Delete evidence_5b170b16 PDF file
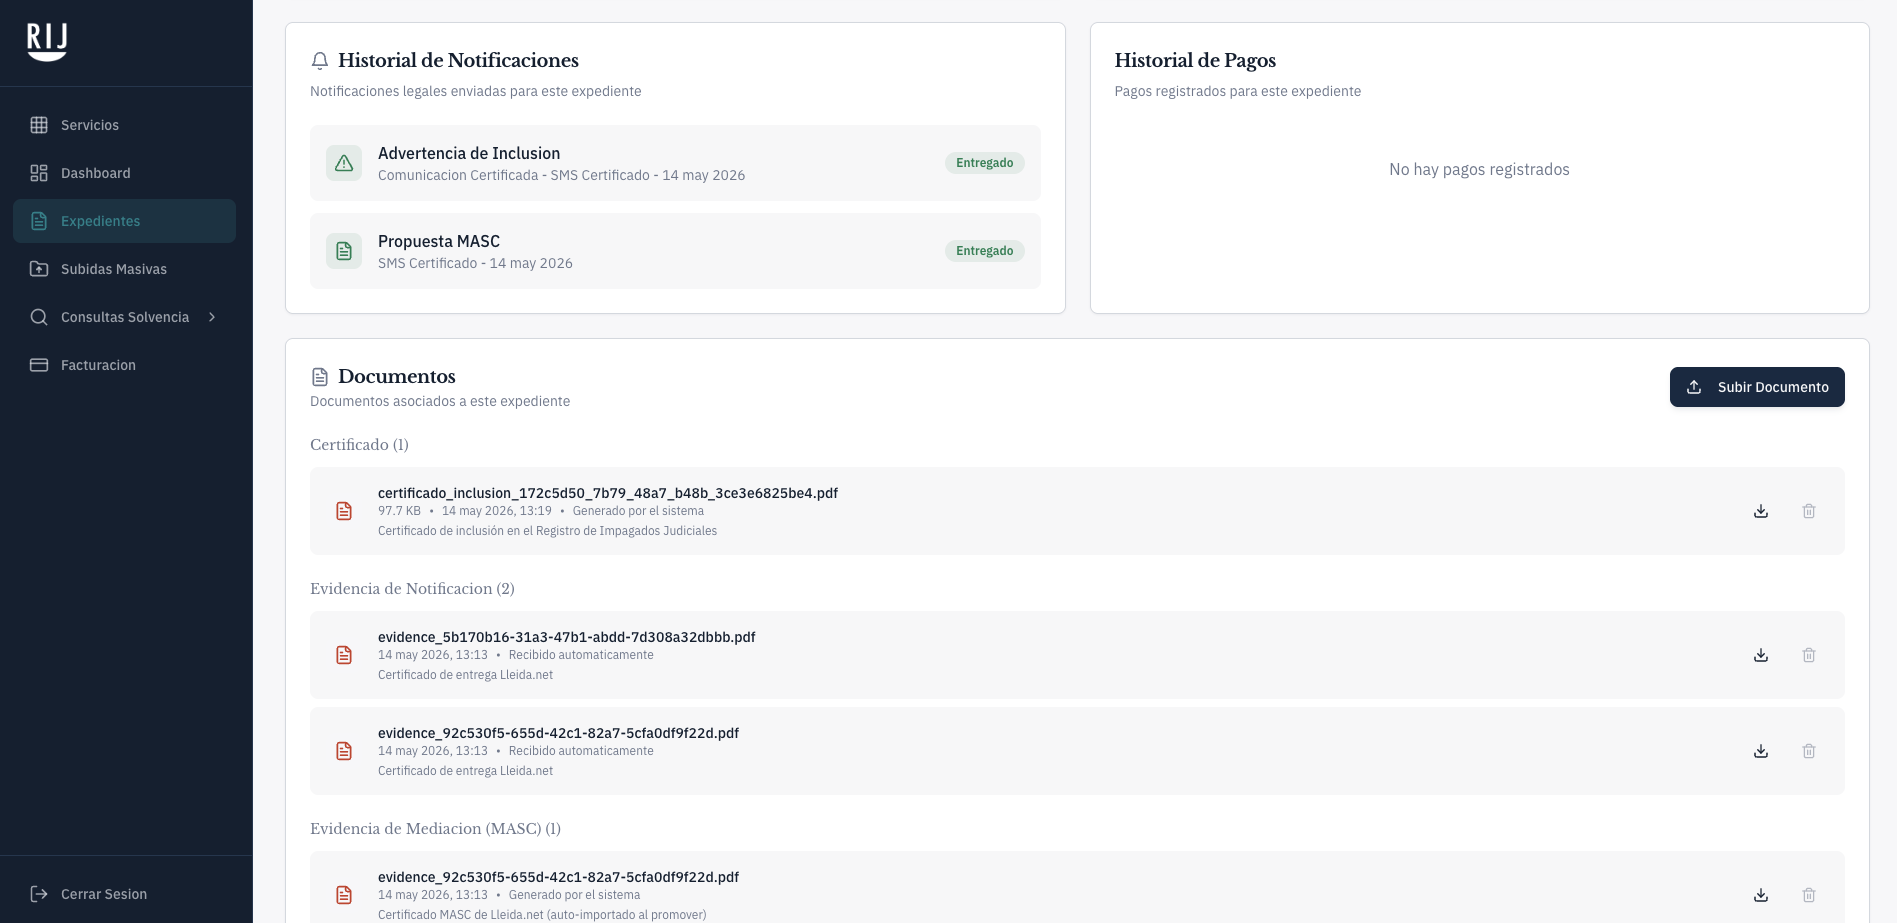 coord(1809,655)
